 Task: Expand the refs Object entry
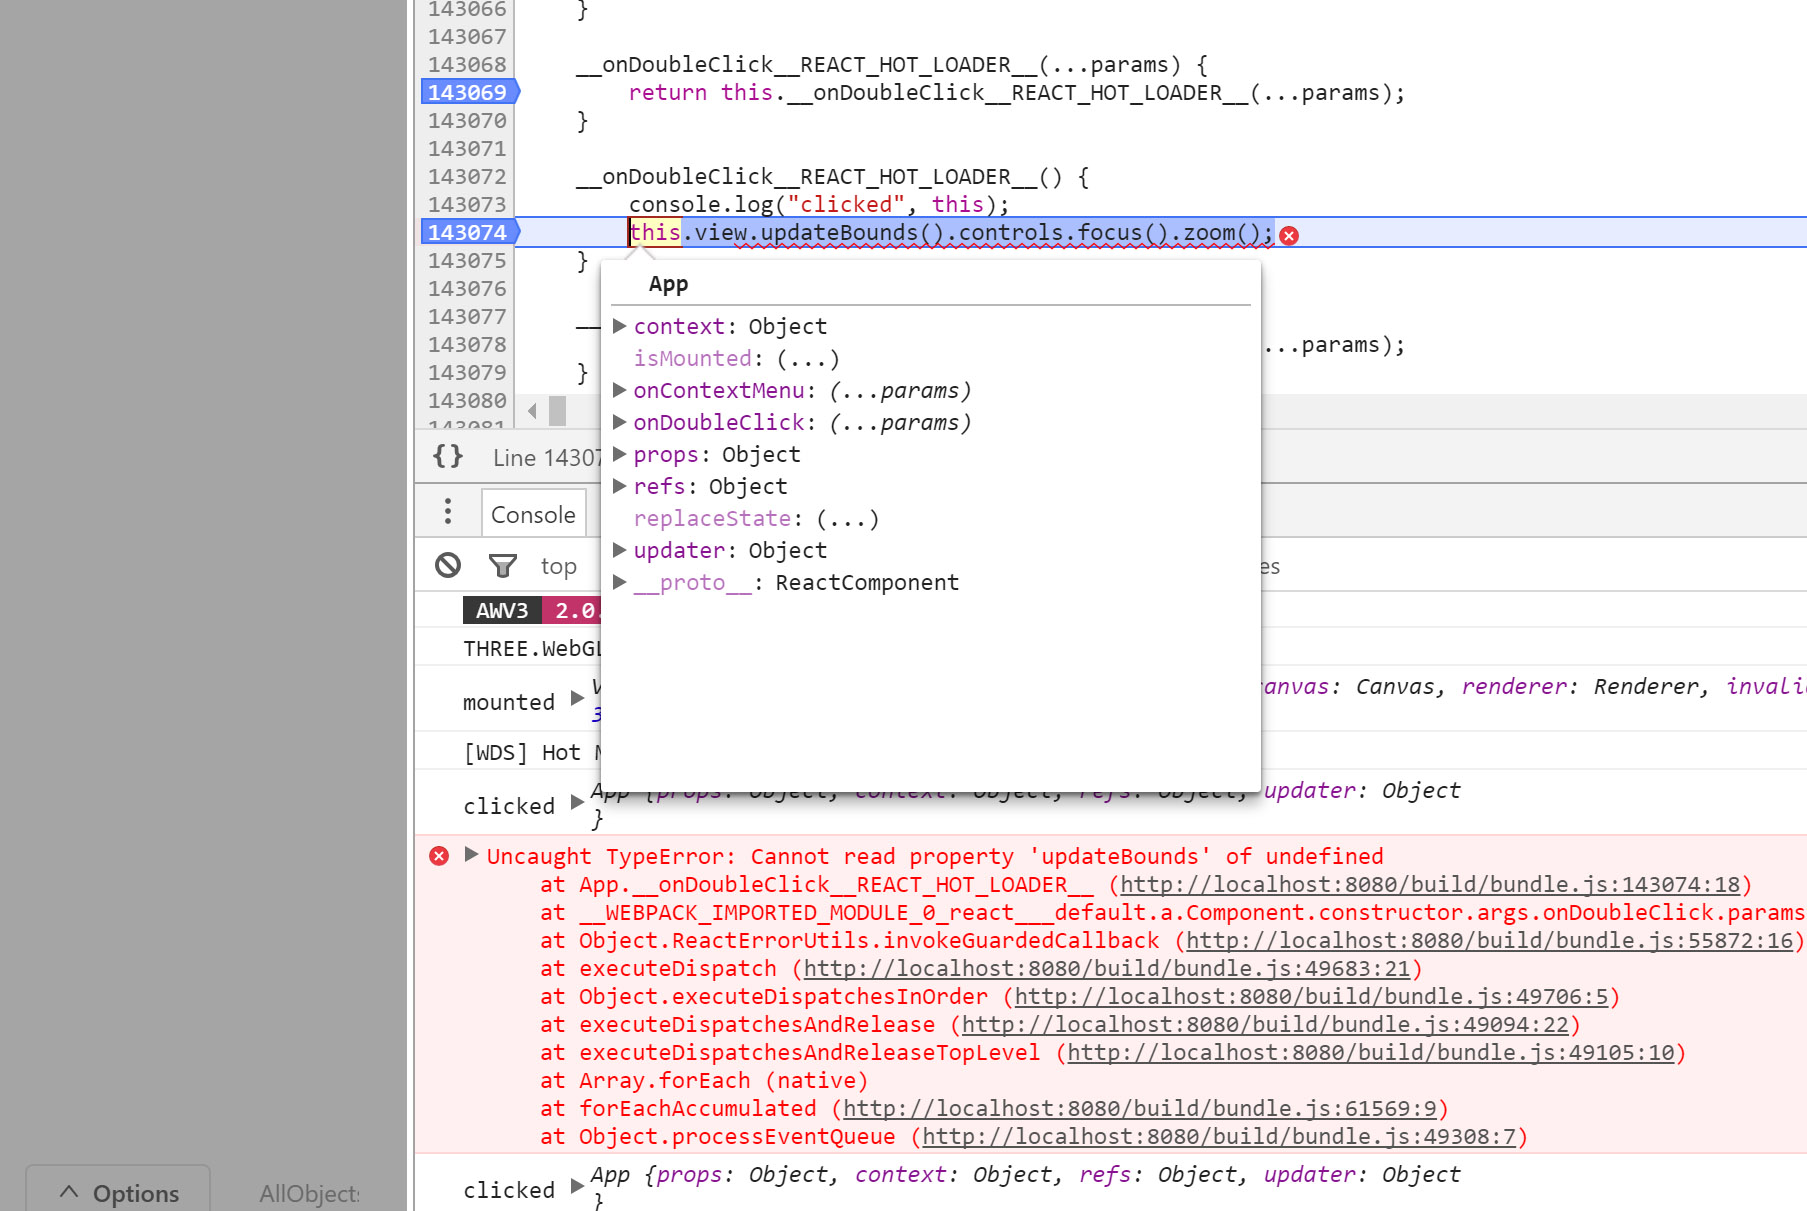tap(619, 486)
